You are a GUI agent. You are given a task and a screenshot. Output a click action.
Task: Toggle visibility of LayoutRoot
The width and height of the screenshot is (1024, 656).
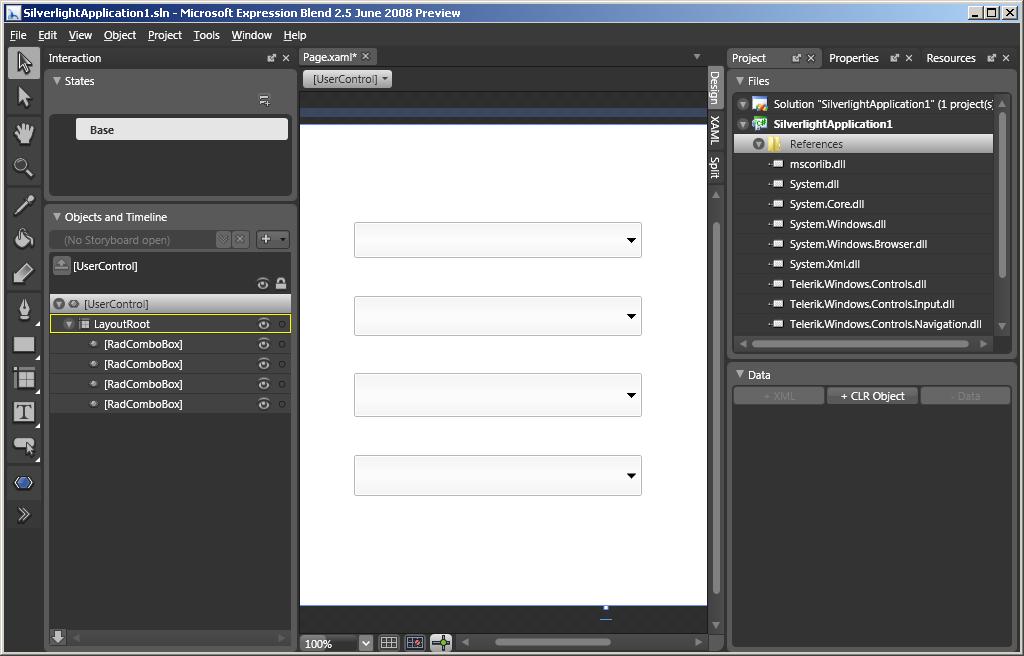pyautogui.click(x=264, y=324)
